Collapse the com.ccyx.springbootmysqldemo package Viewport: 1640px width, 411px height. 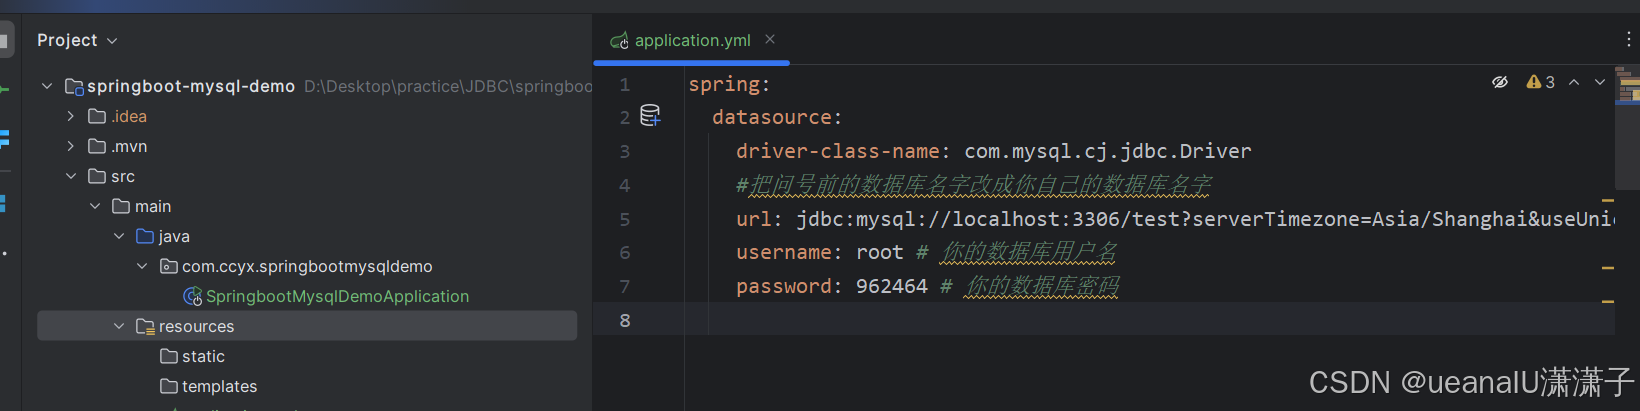click(x=143, y=266)
